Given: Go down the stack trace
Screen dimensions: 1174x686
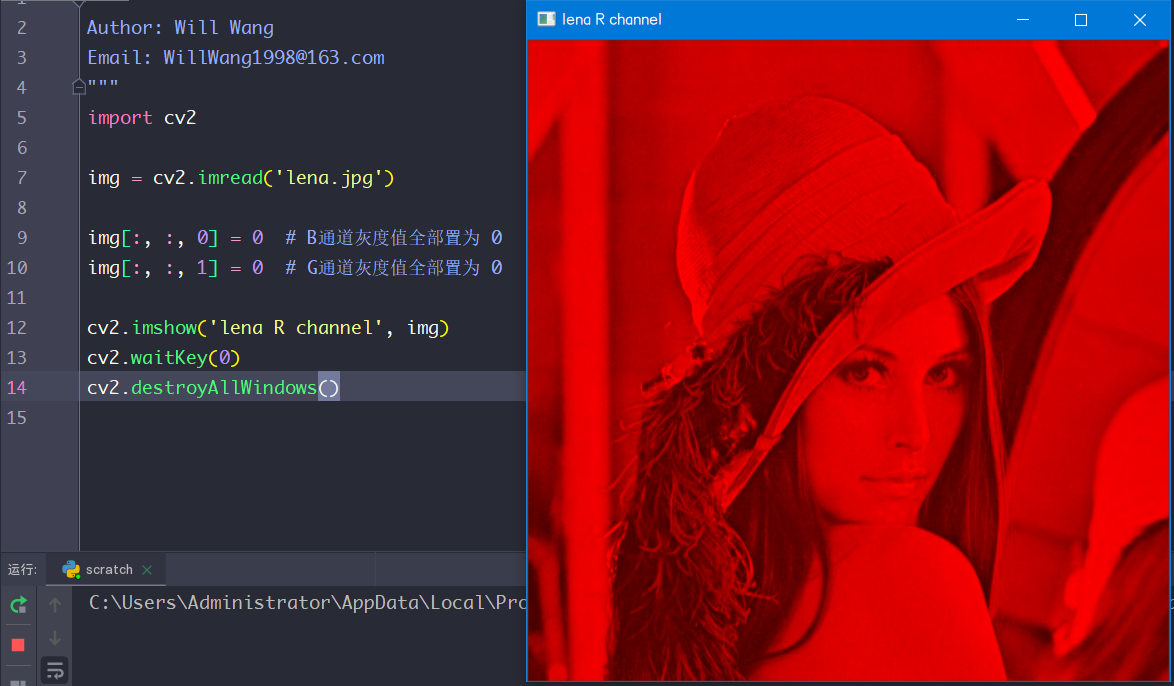Looking at the screenshot, I should coord(55,638).
